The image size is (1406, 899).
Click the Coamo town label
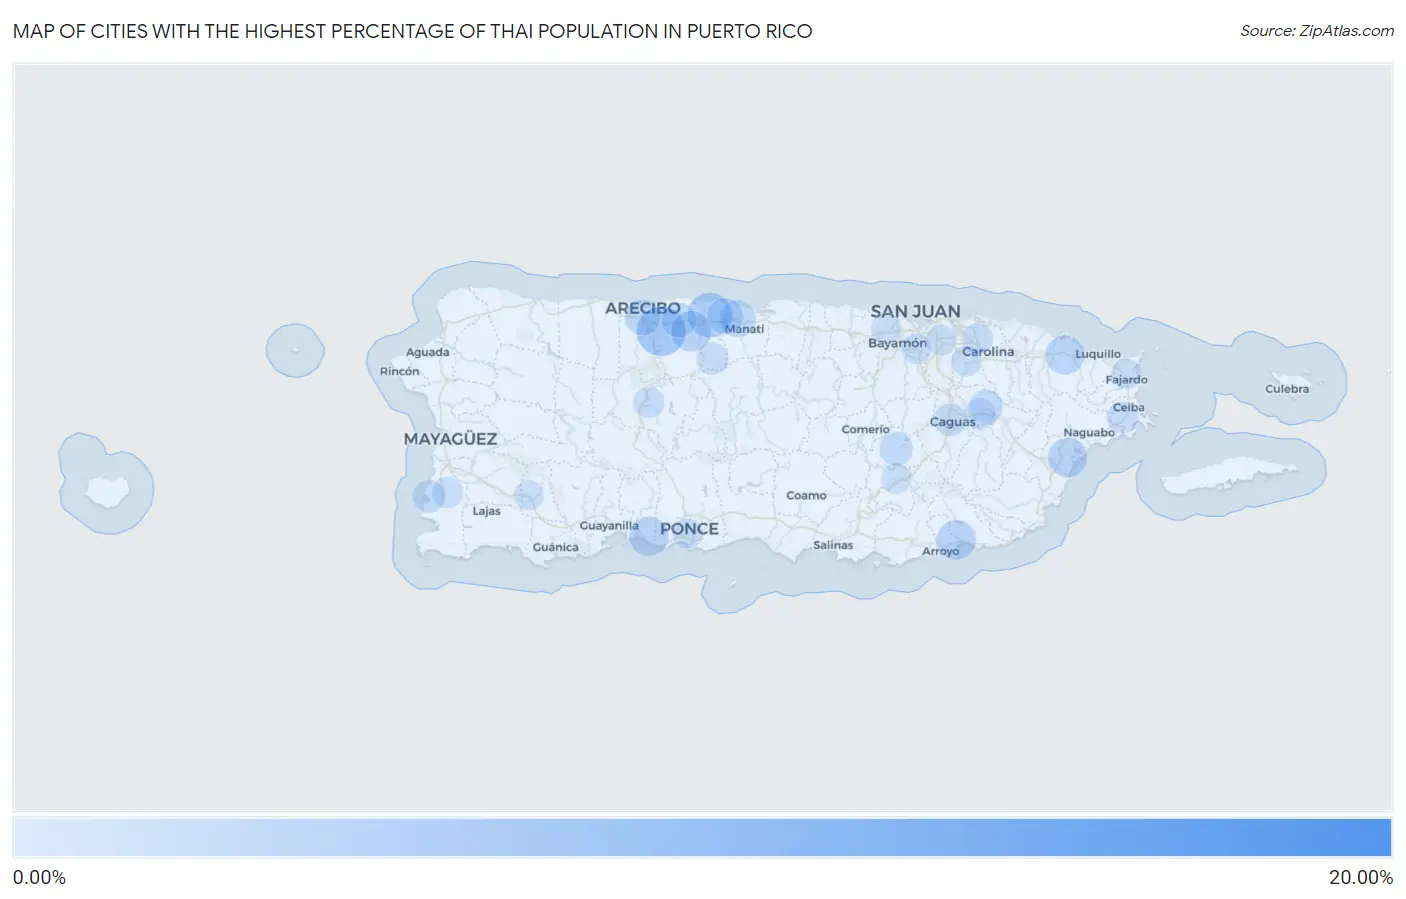pyautogui.click(x=806, y=496)
